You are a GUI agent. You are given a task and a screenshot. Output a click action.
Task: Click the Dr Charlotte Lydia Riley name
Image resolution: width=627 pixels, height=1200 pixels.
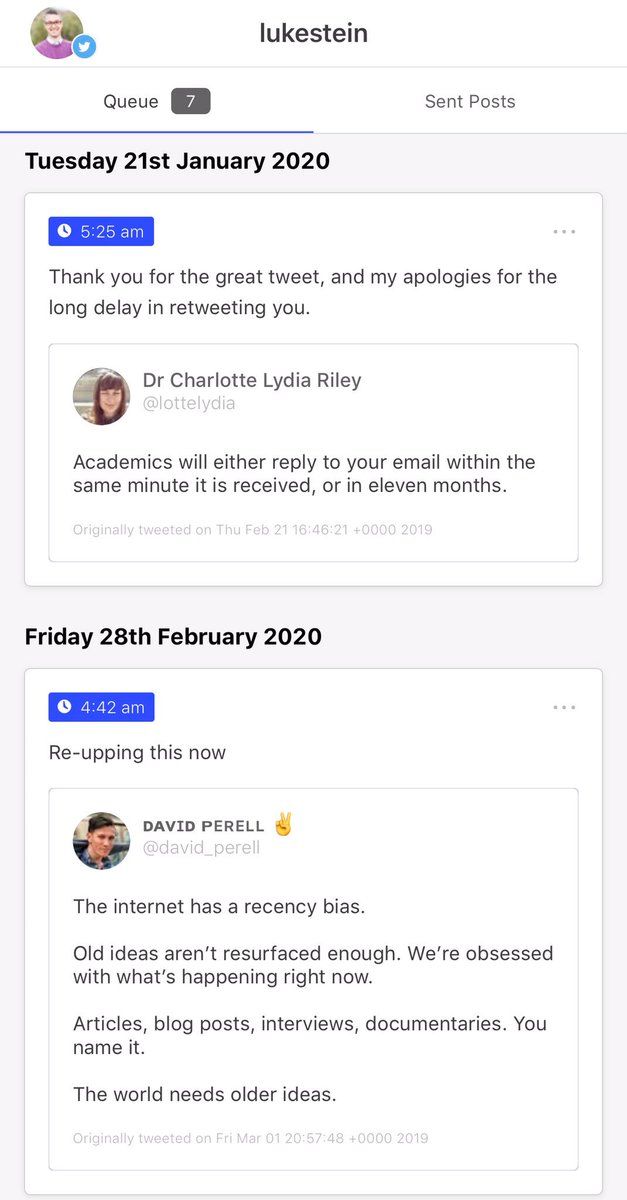[252, 380]
